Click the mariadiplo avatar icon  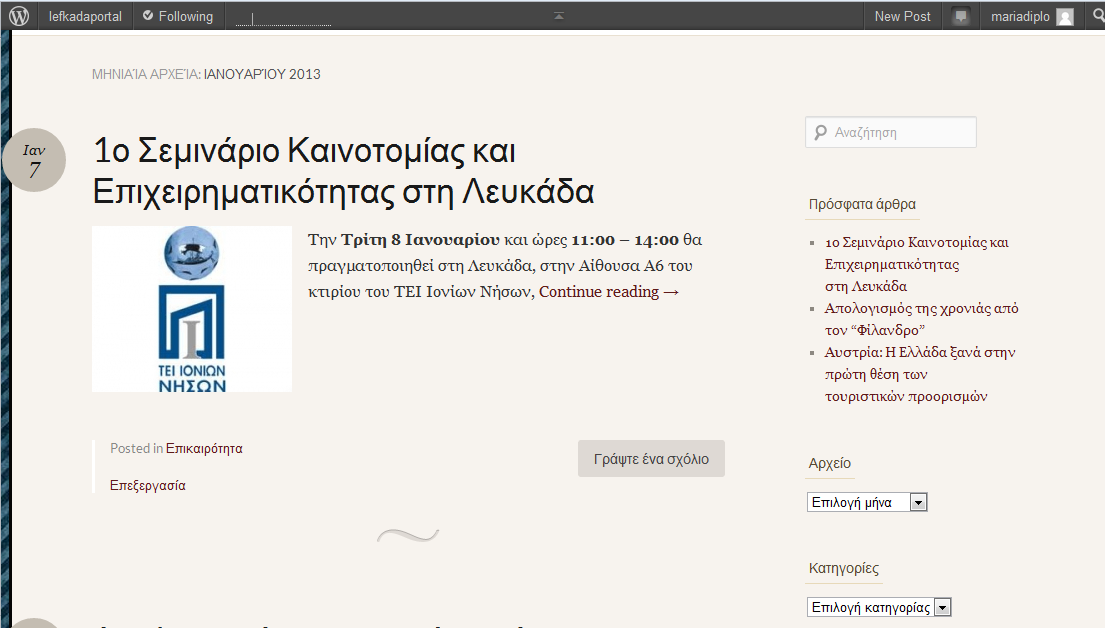(1065, 16)
